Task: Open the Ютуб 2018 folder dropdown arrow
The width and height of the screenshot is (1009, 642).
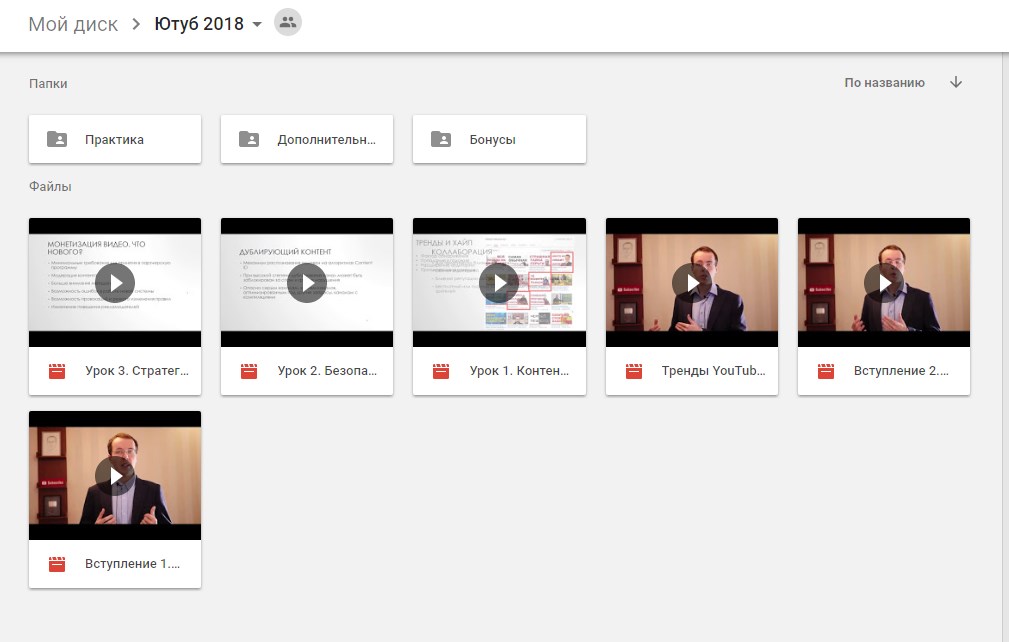Action: [258, 25]
